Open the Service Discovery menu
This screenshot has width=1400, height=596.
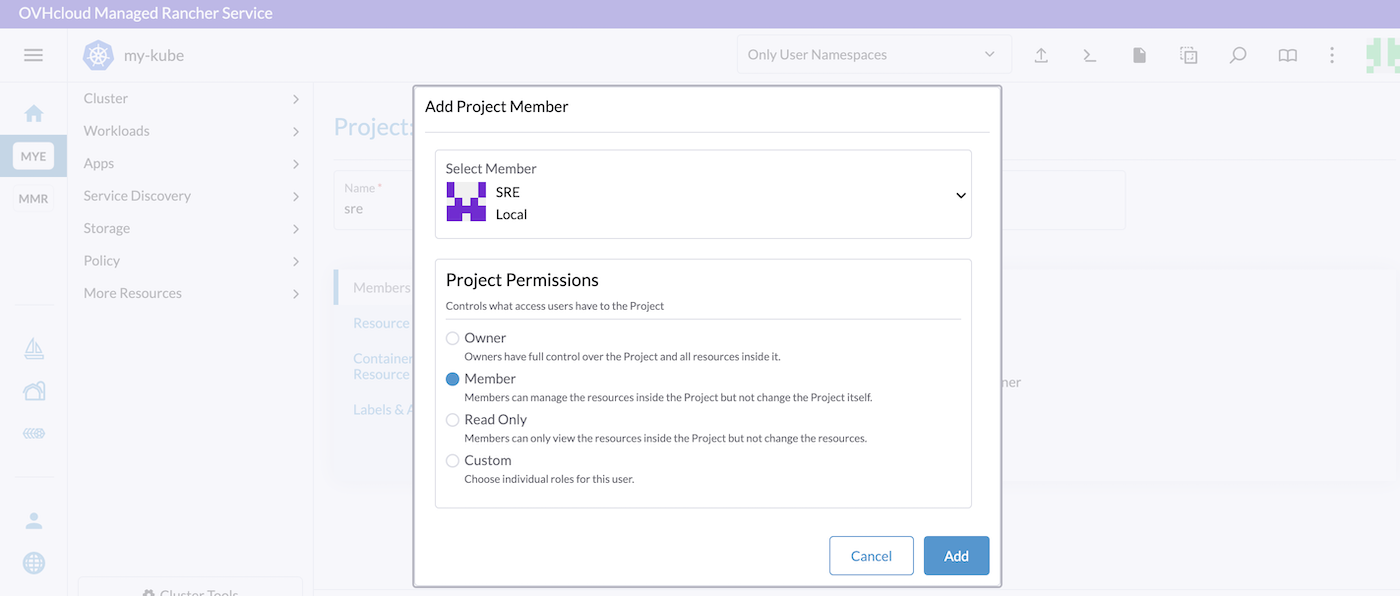pyautogui.click(x=190, y=196)
